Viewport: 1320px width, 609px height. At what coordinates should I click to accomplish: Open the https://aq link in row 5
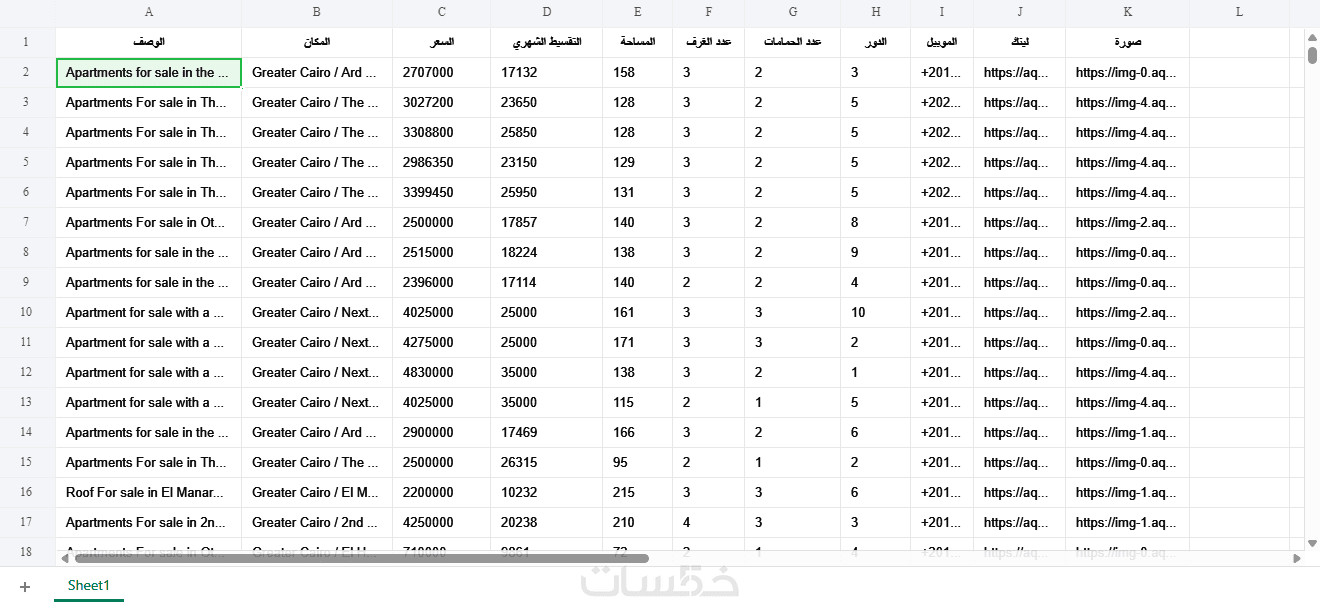point(1017,162)
